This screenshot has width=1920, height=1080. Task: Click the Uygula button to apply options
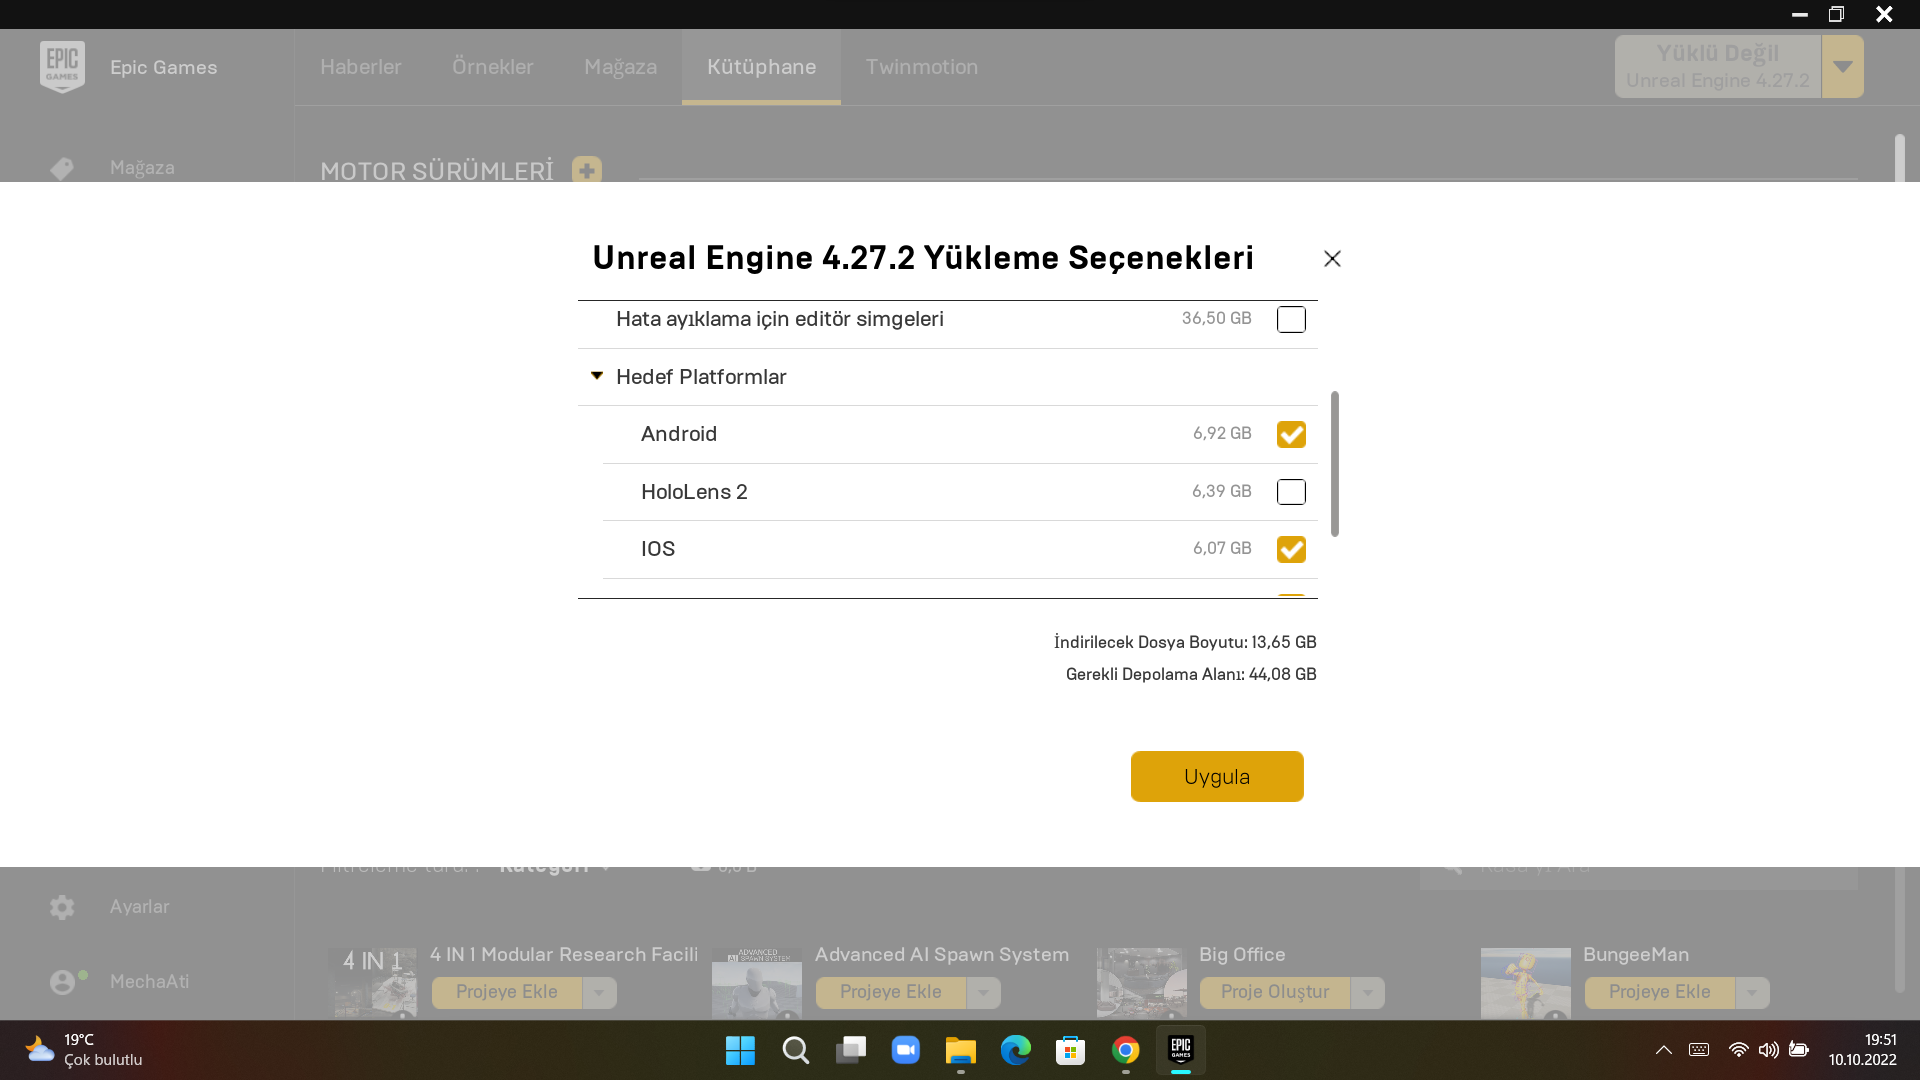point(1216,776)
